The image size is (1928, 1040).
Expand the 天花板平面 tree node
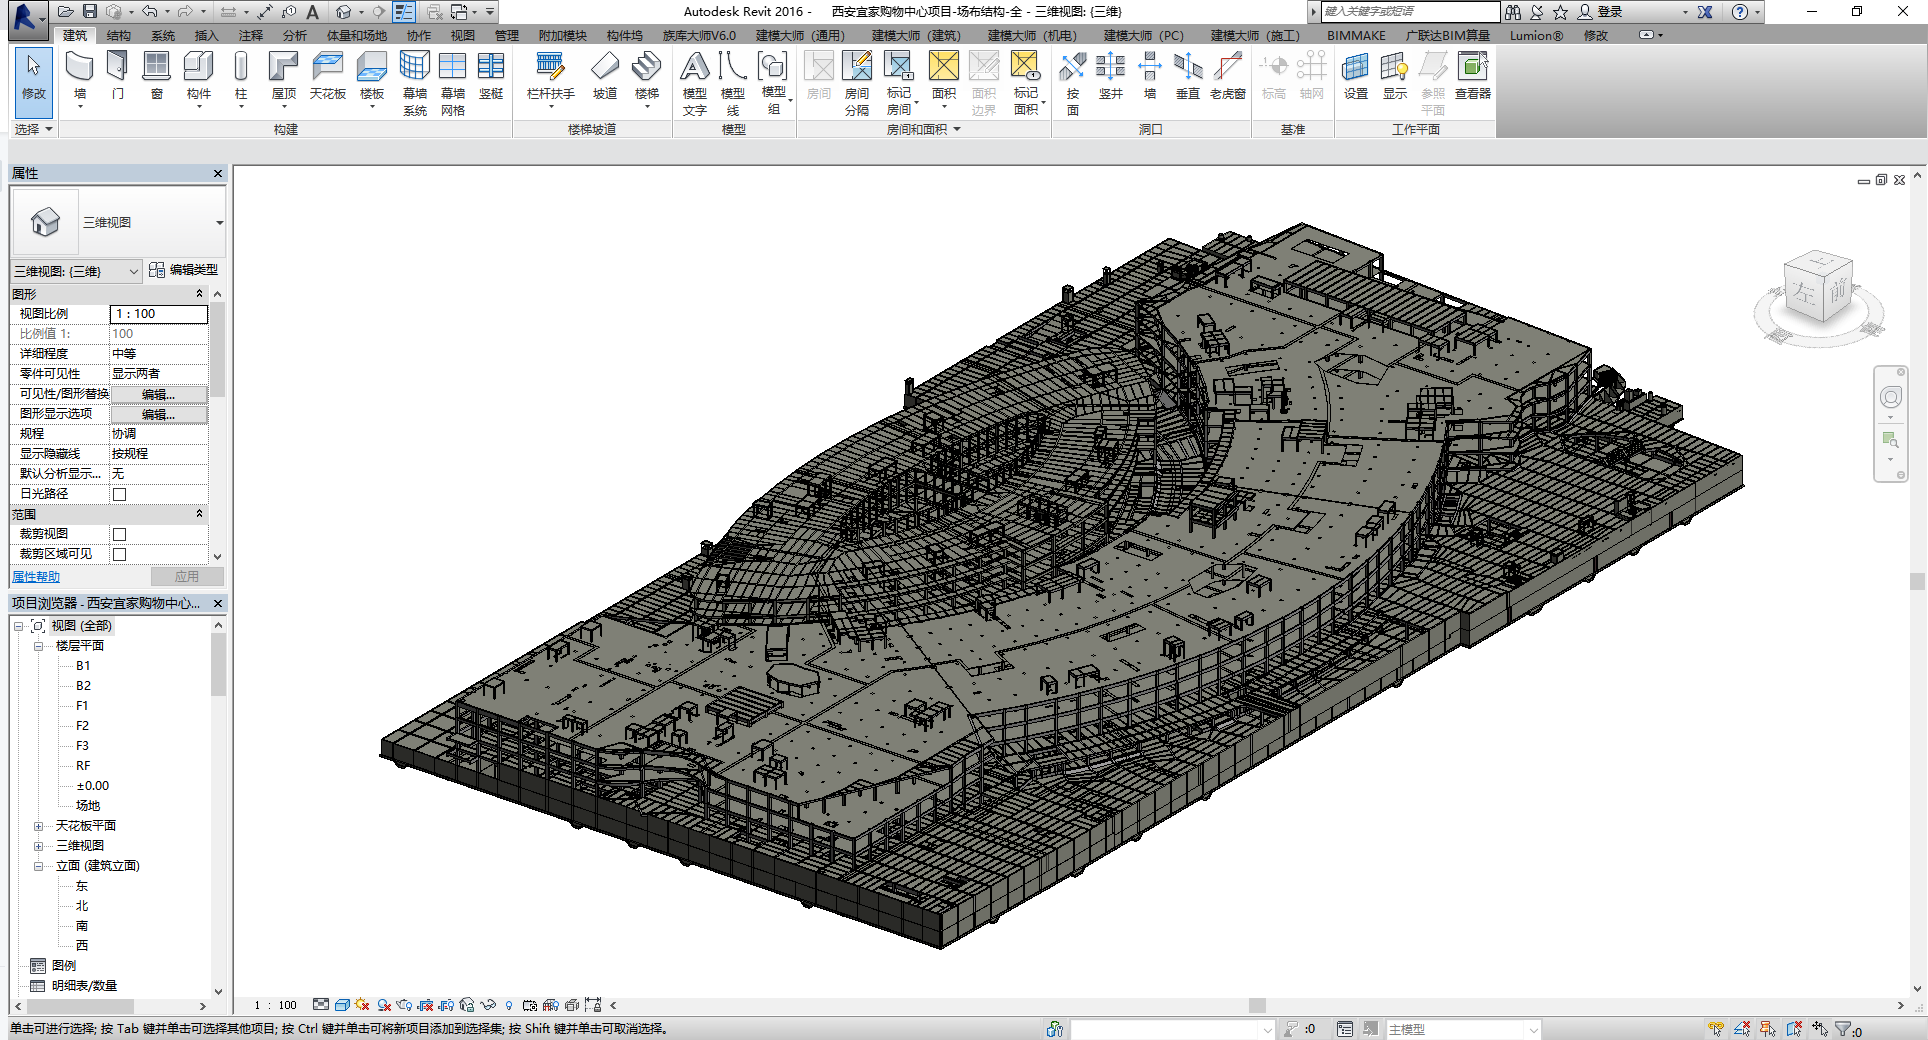tap(38, 826)
